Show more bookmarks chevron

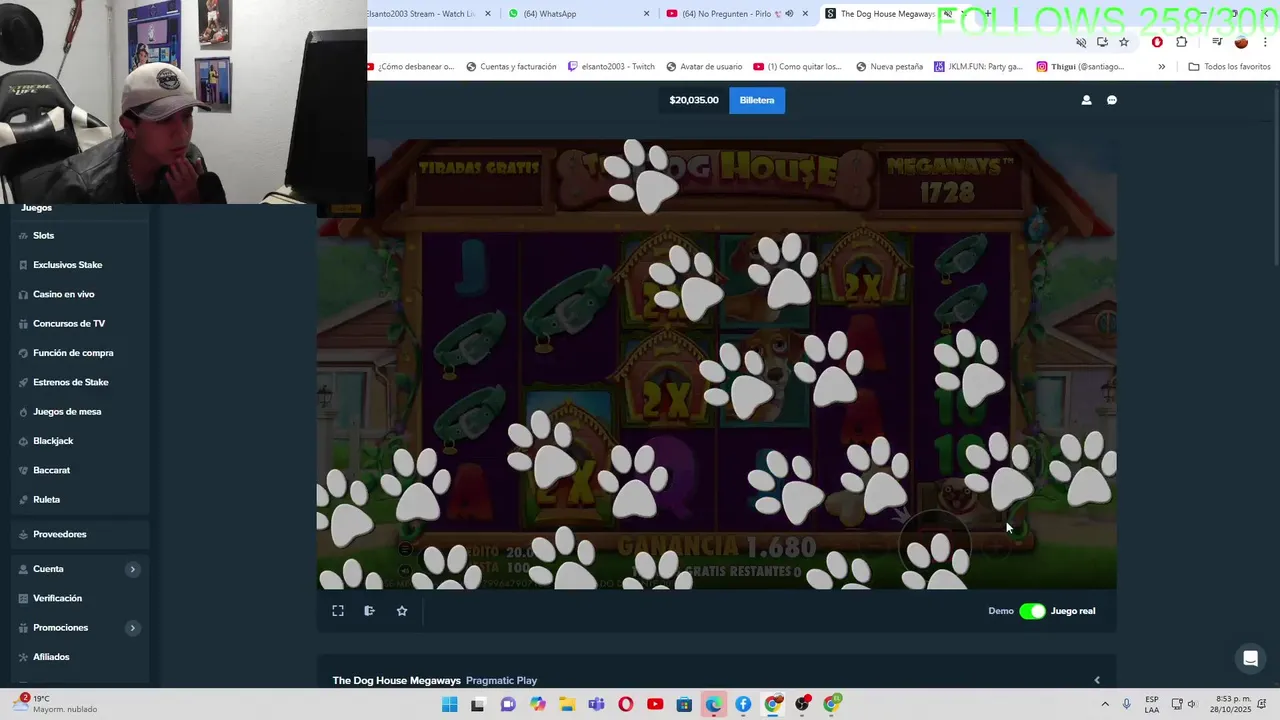coord(1161,67)
